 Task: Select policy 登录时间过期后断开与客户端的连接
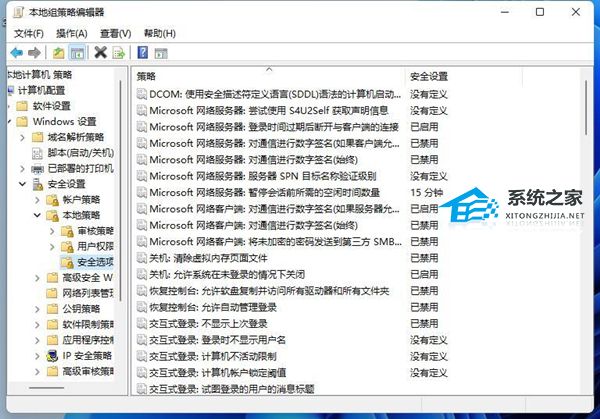(x=274, y=127)
